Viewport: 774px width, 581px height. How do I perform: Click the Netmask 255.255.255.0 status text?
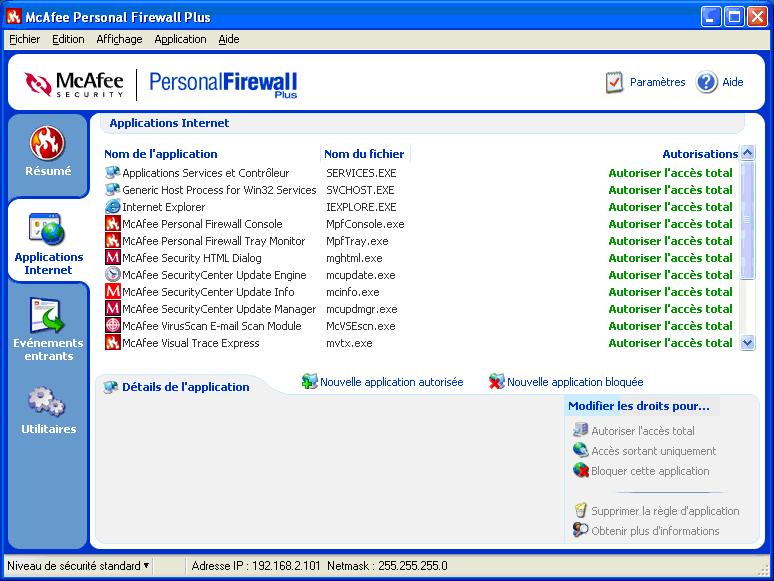click(x=387, y=566)
